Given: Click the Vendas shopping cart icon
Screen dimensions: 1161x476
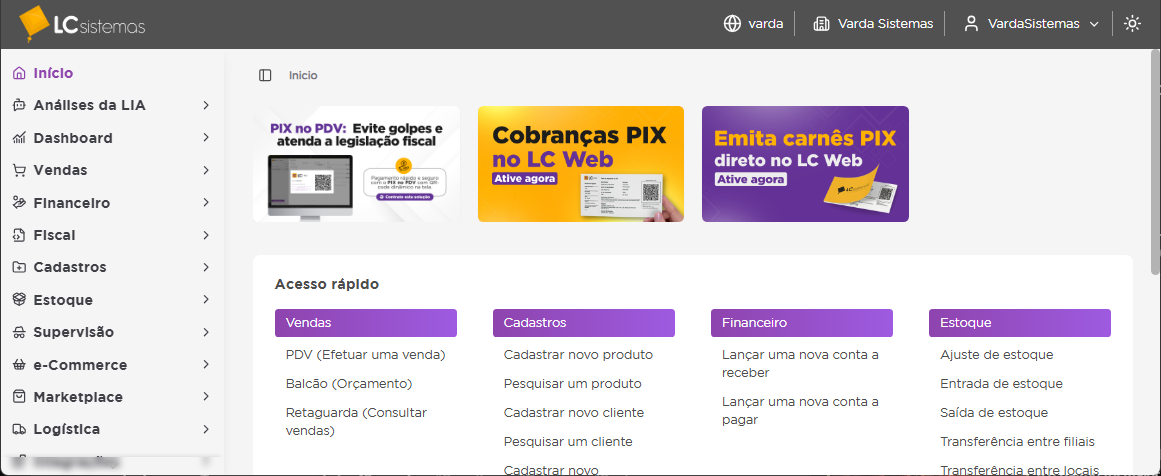Looking at the screenshot, I should tap(19, 170).
